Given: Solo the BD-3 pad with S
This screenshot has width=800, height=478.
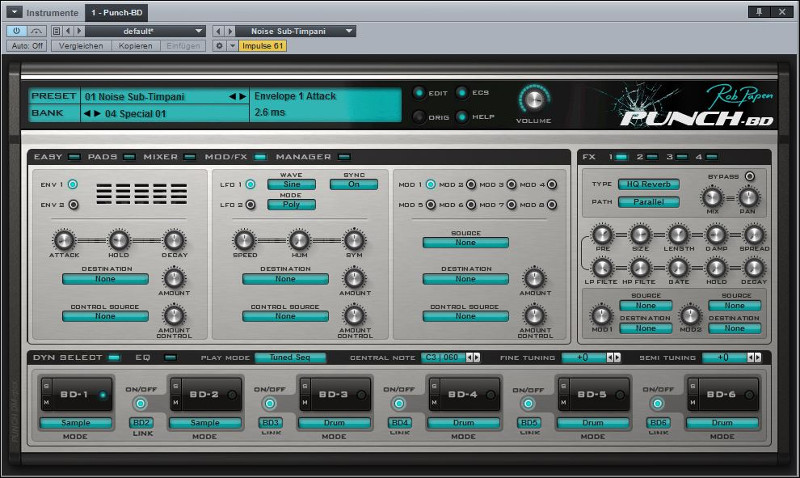Looking at the screenshot, I should pos(305,386).
